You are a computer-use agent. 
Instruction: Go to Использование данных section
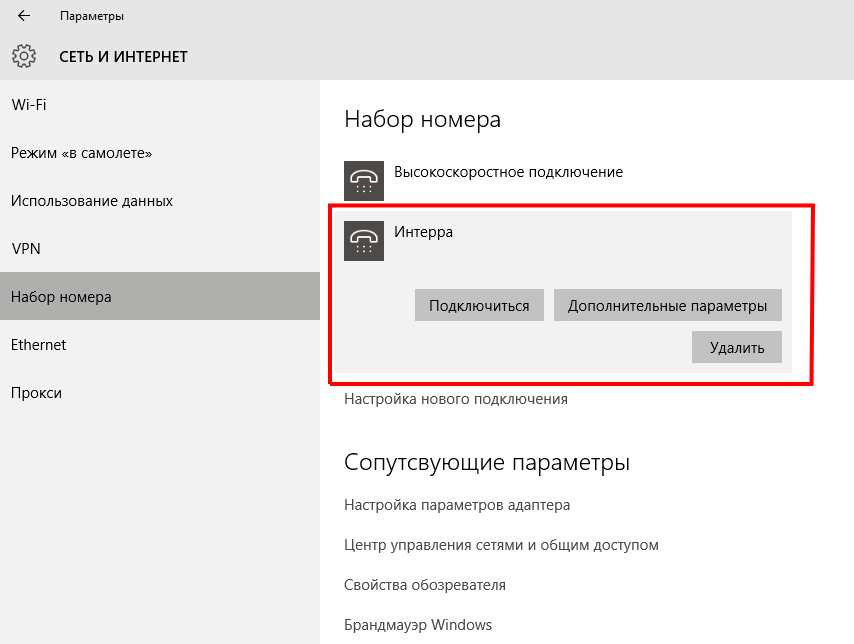point(92,201)
